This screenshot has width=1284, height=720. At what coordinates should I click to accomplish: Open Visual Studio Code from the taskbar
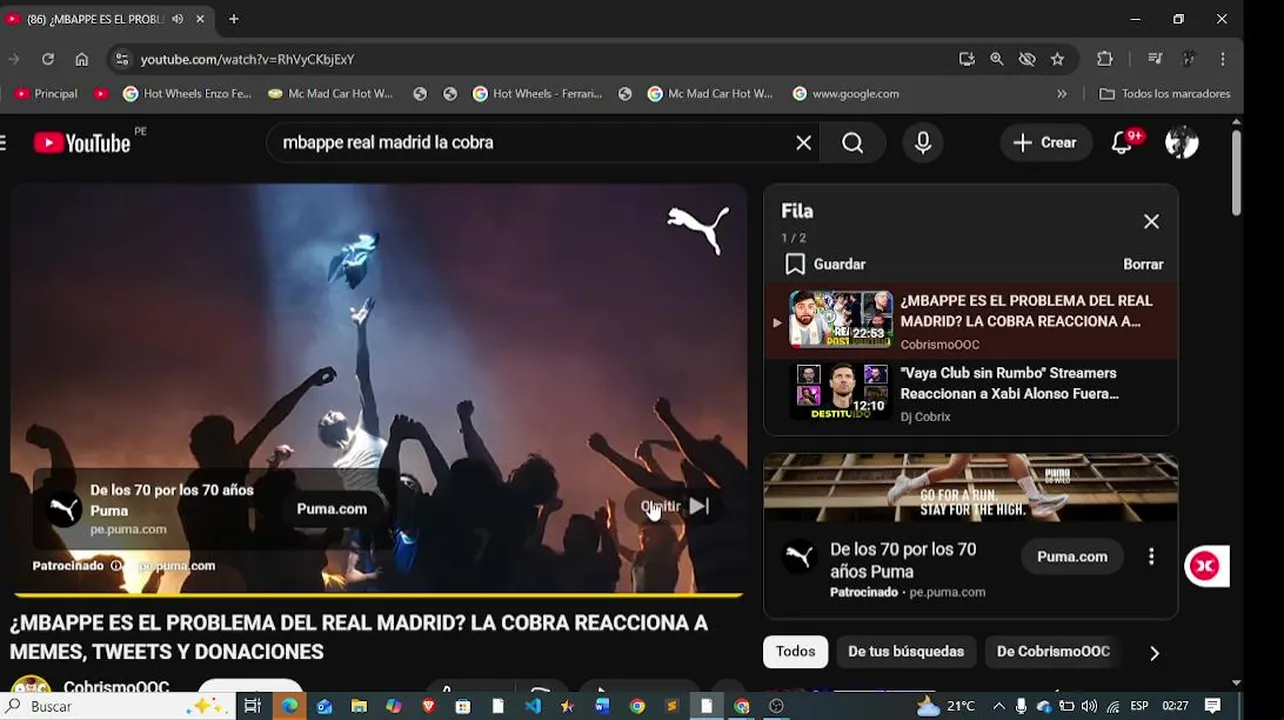pos(532,706)
